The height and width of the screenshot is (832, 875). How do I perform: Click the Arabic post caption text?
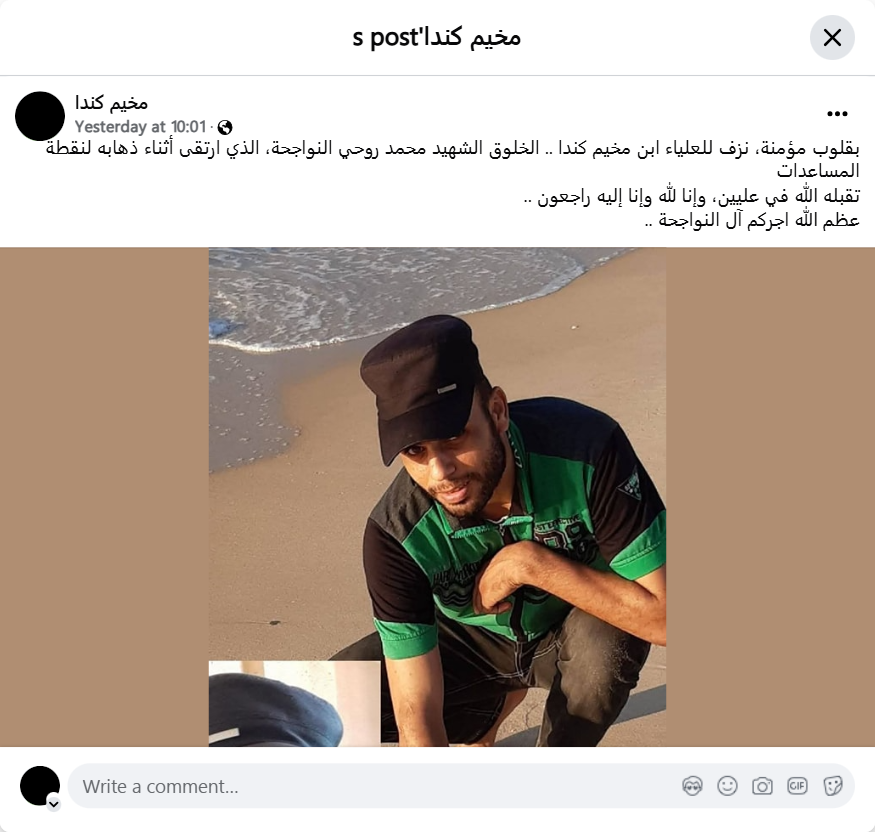click(x=453, y=184)
